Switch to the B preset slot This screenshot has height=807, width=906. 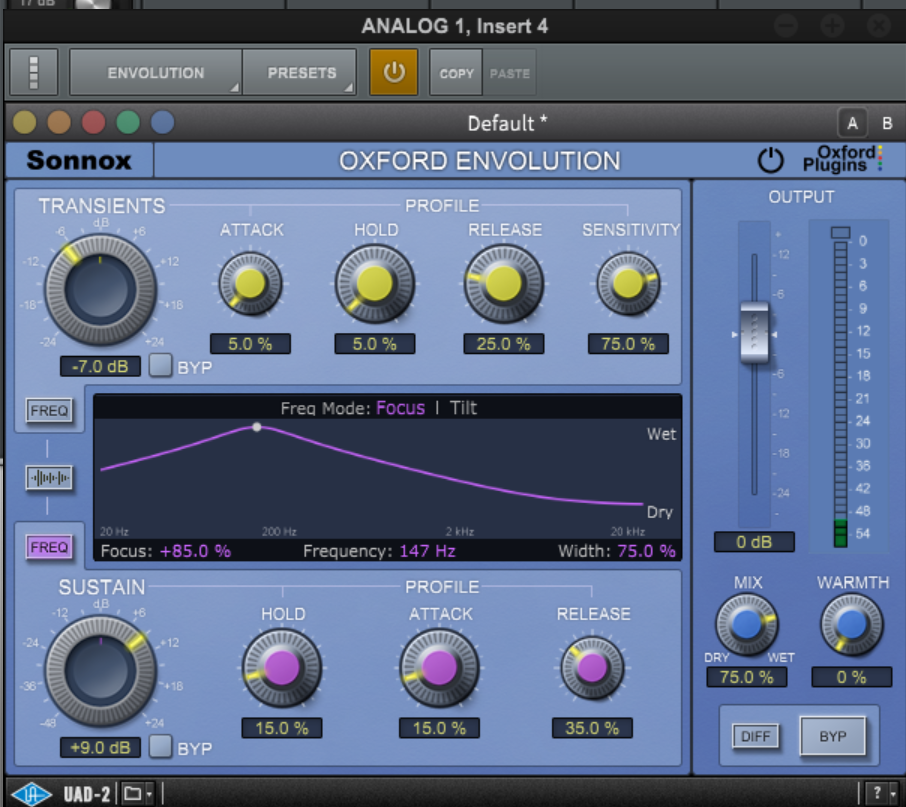pyautogui.click(x=887, y=123)
